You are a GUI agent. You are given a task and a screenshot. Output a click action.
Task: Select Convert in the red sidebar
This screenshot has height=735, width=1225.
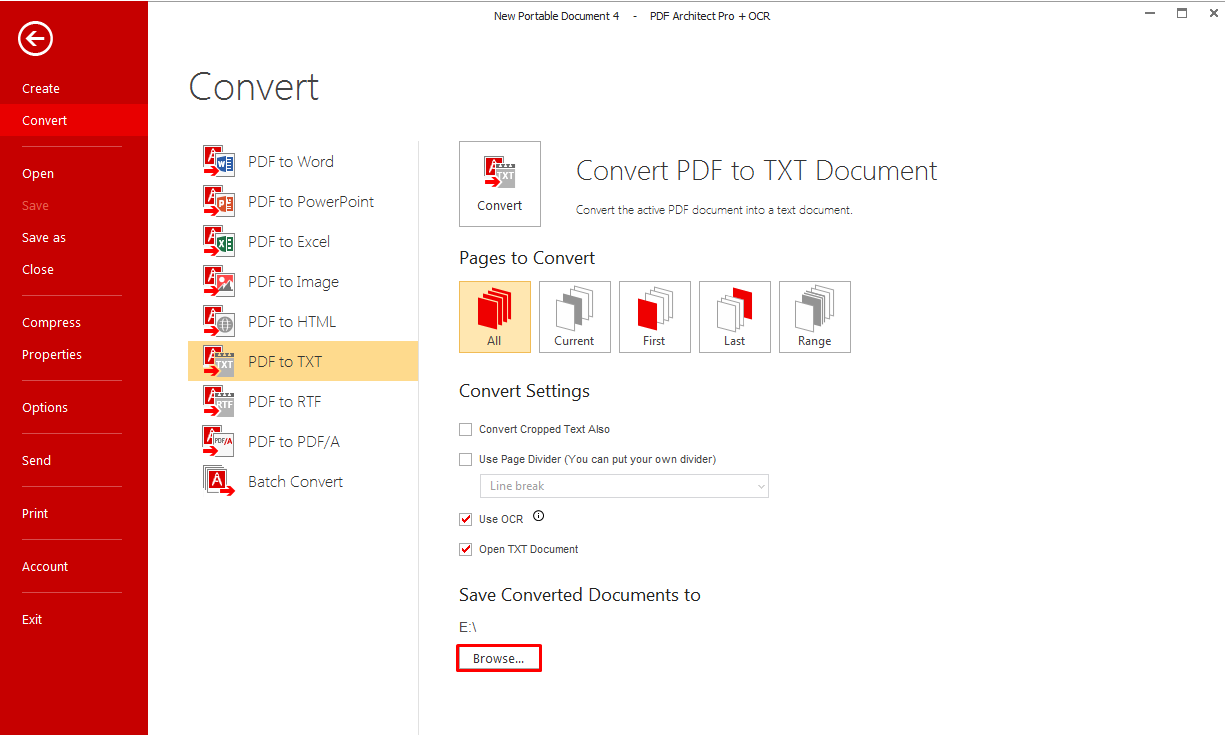[x=74, y=120]
